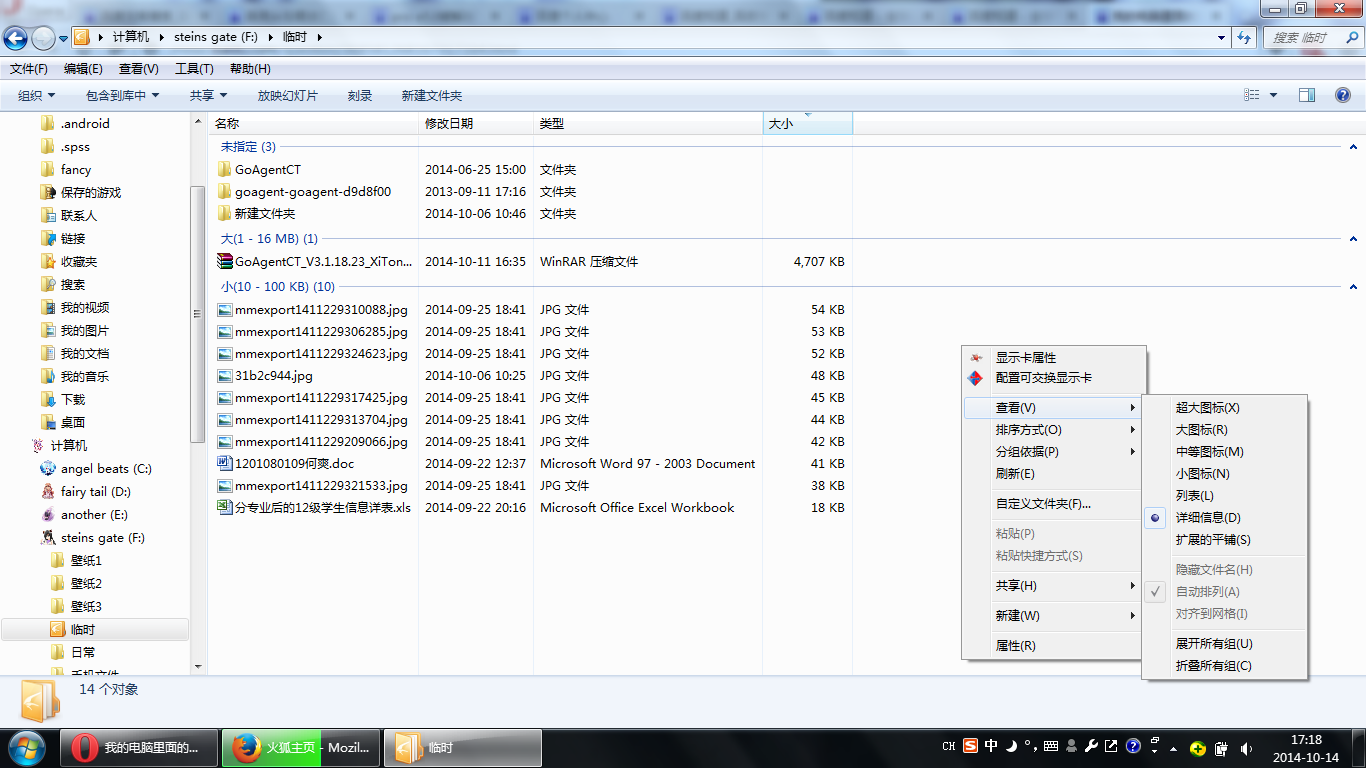This screenshot has height=768, width=1366.
Task: Click 刷新(E) in the context menu
Action: coord(1016,473)
